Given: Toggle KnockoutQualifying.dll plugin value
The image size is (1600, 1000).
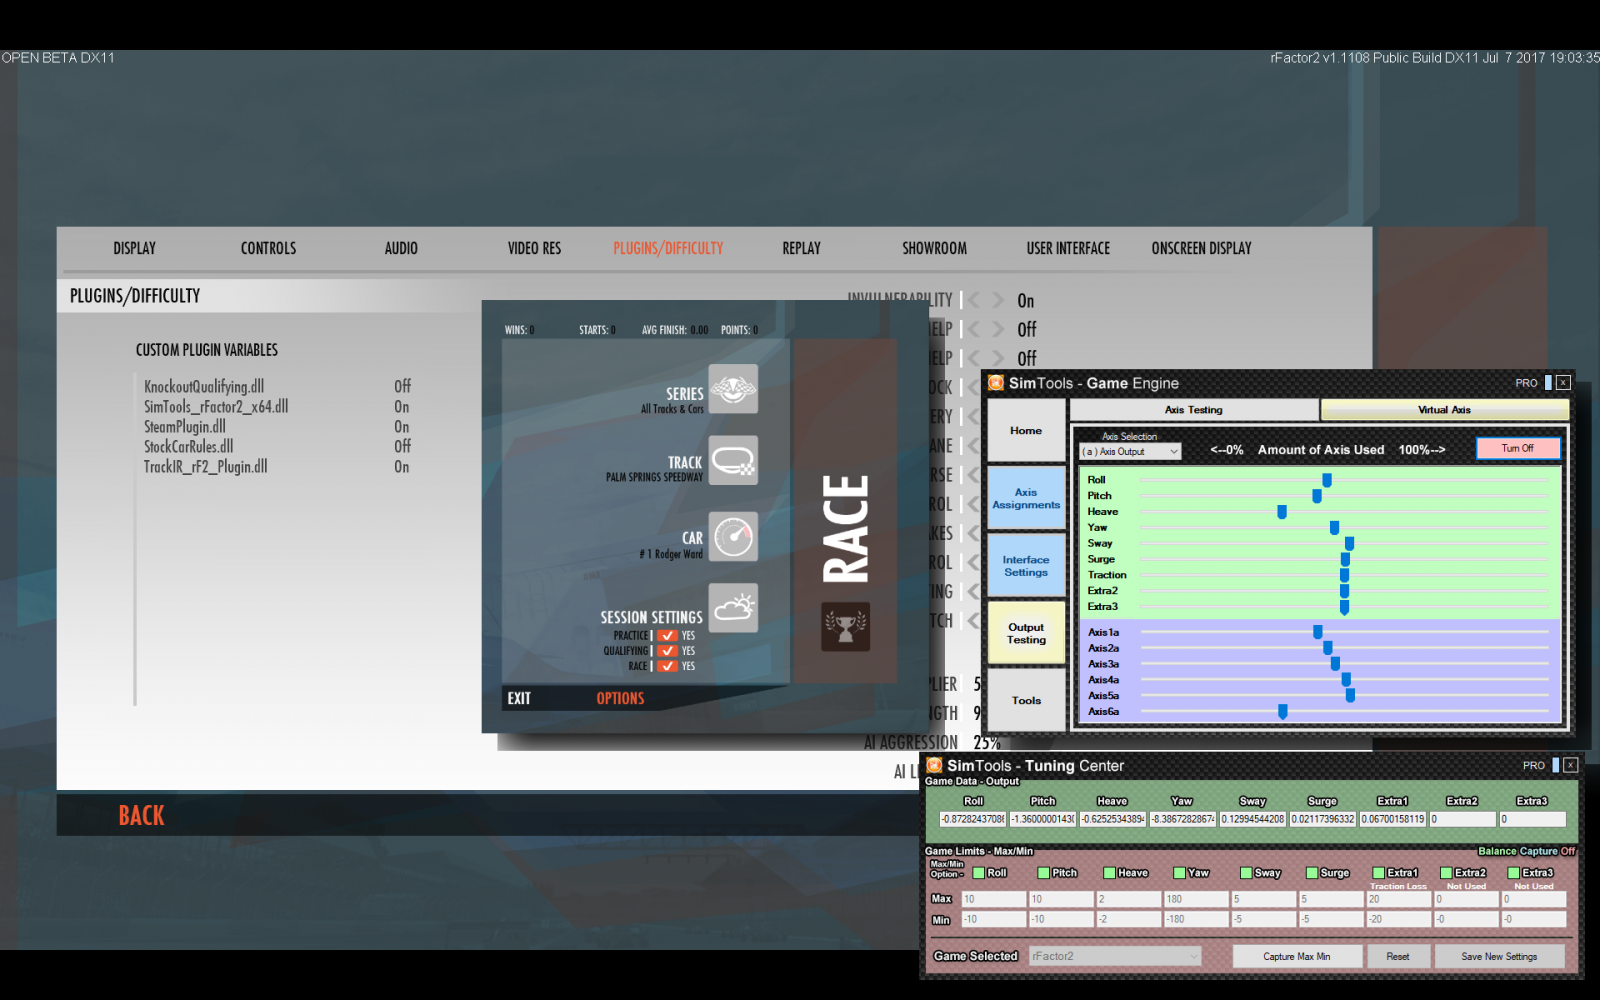Looking at the screenshot, I should tap(402, 386).
